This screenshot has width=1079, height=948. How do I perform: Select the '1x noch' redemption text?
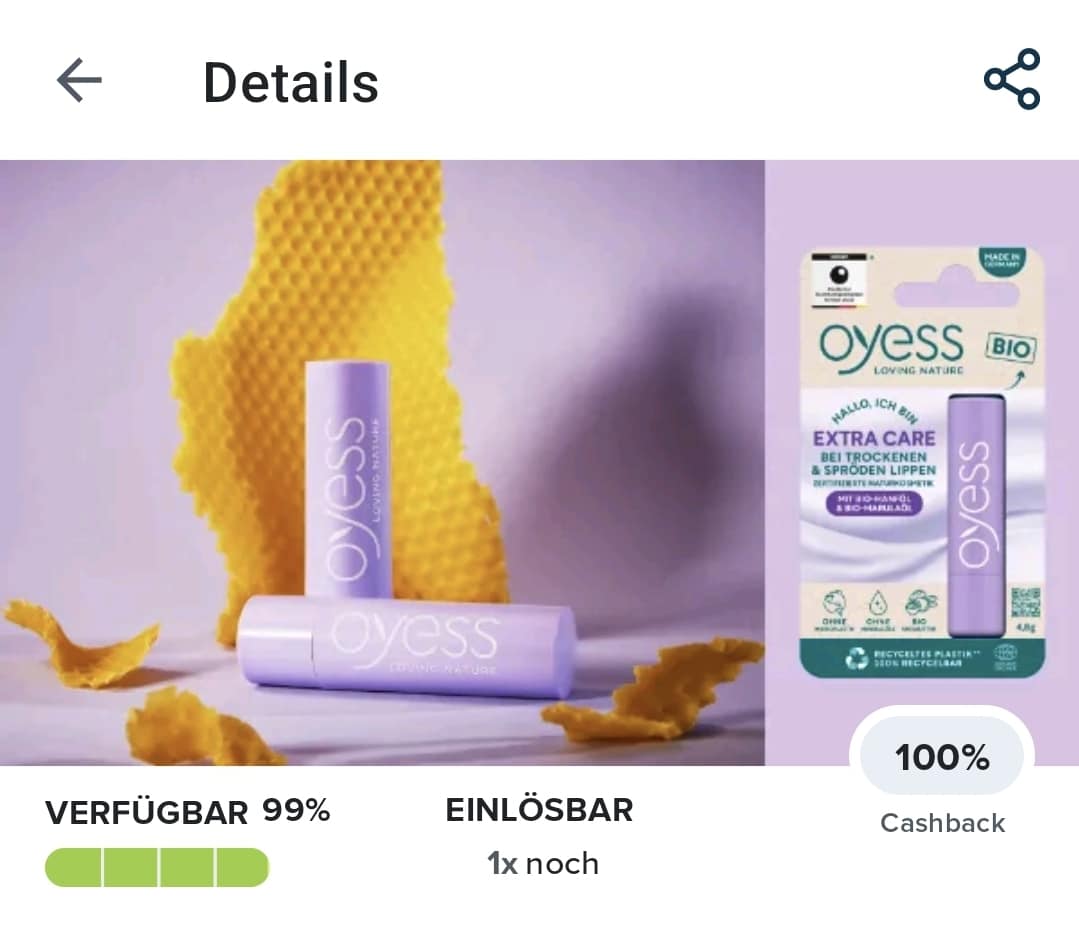[542, 863]
